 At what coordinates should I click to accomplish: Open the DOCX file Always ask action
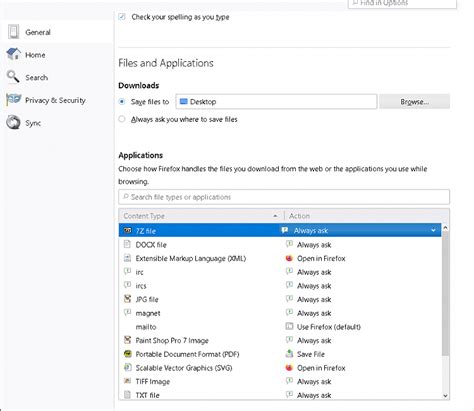pyautogui.click(x=314, y=245)
